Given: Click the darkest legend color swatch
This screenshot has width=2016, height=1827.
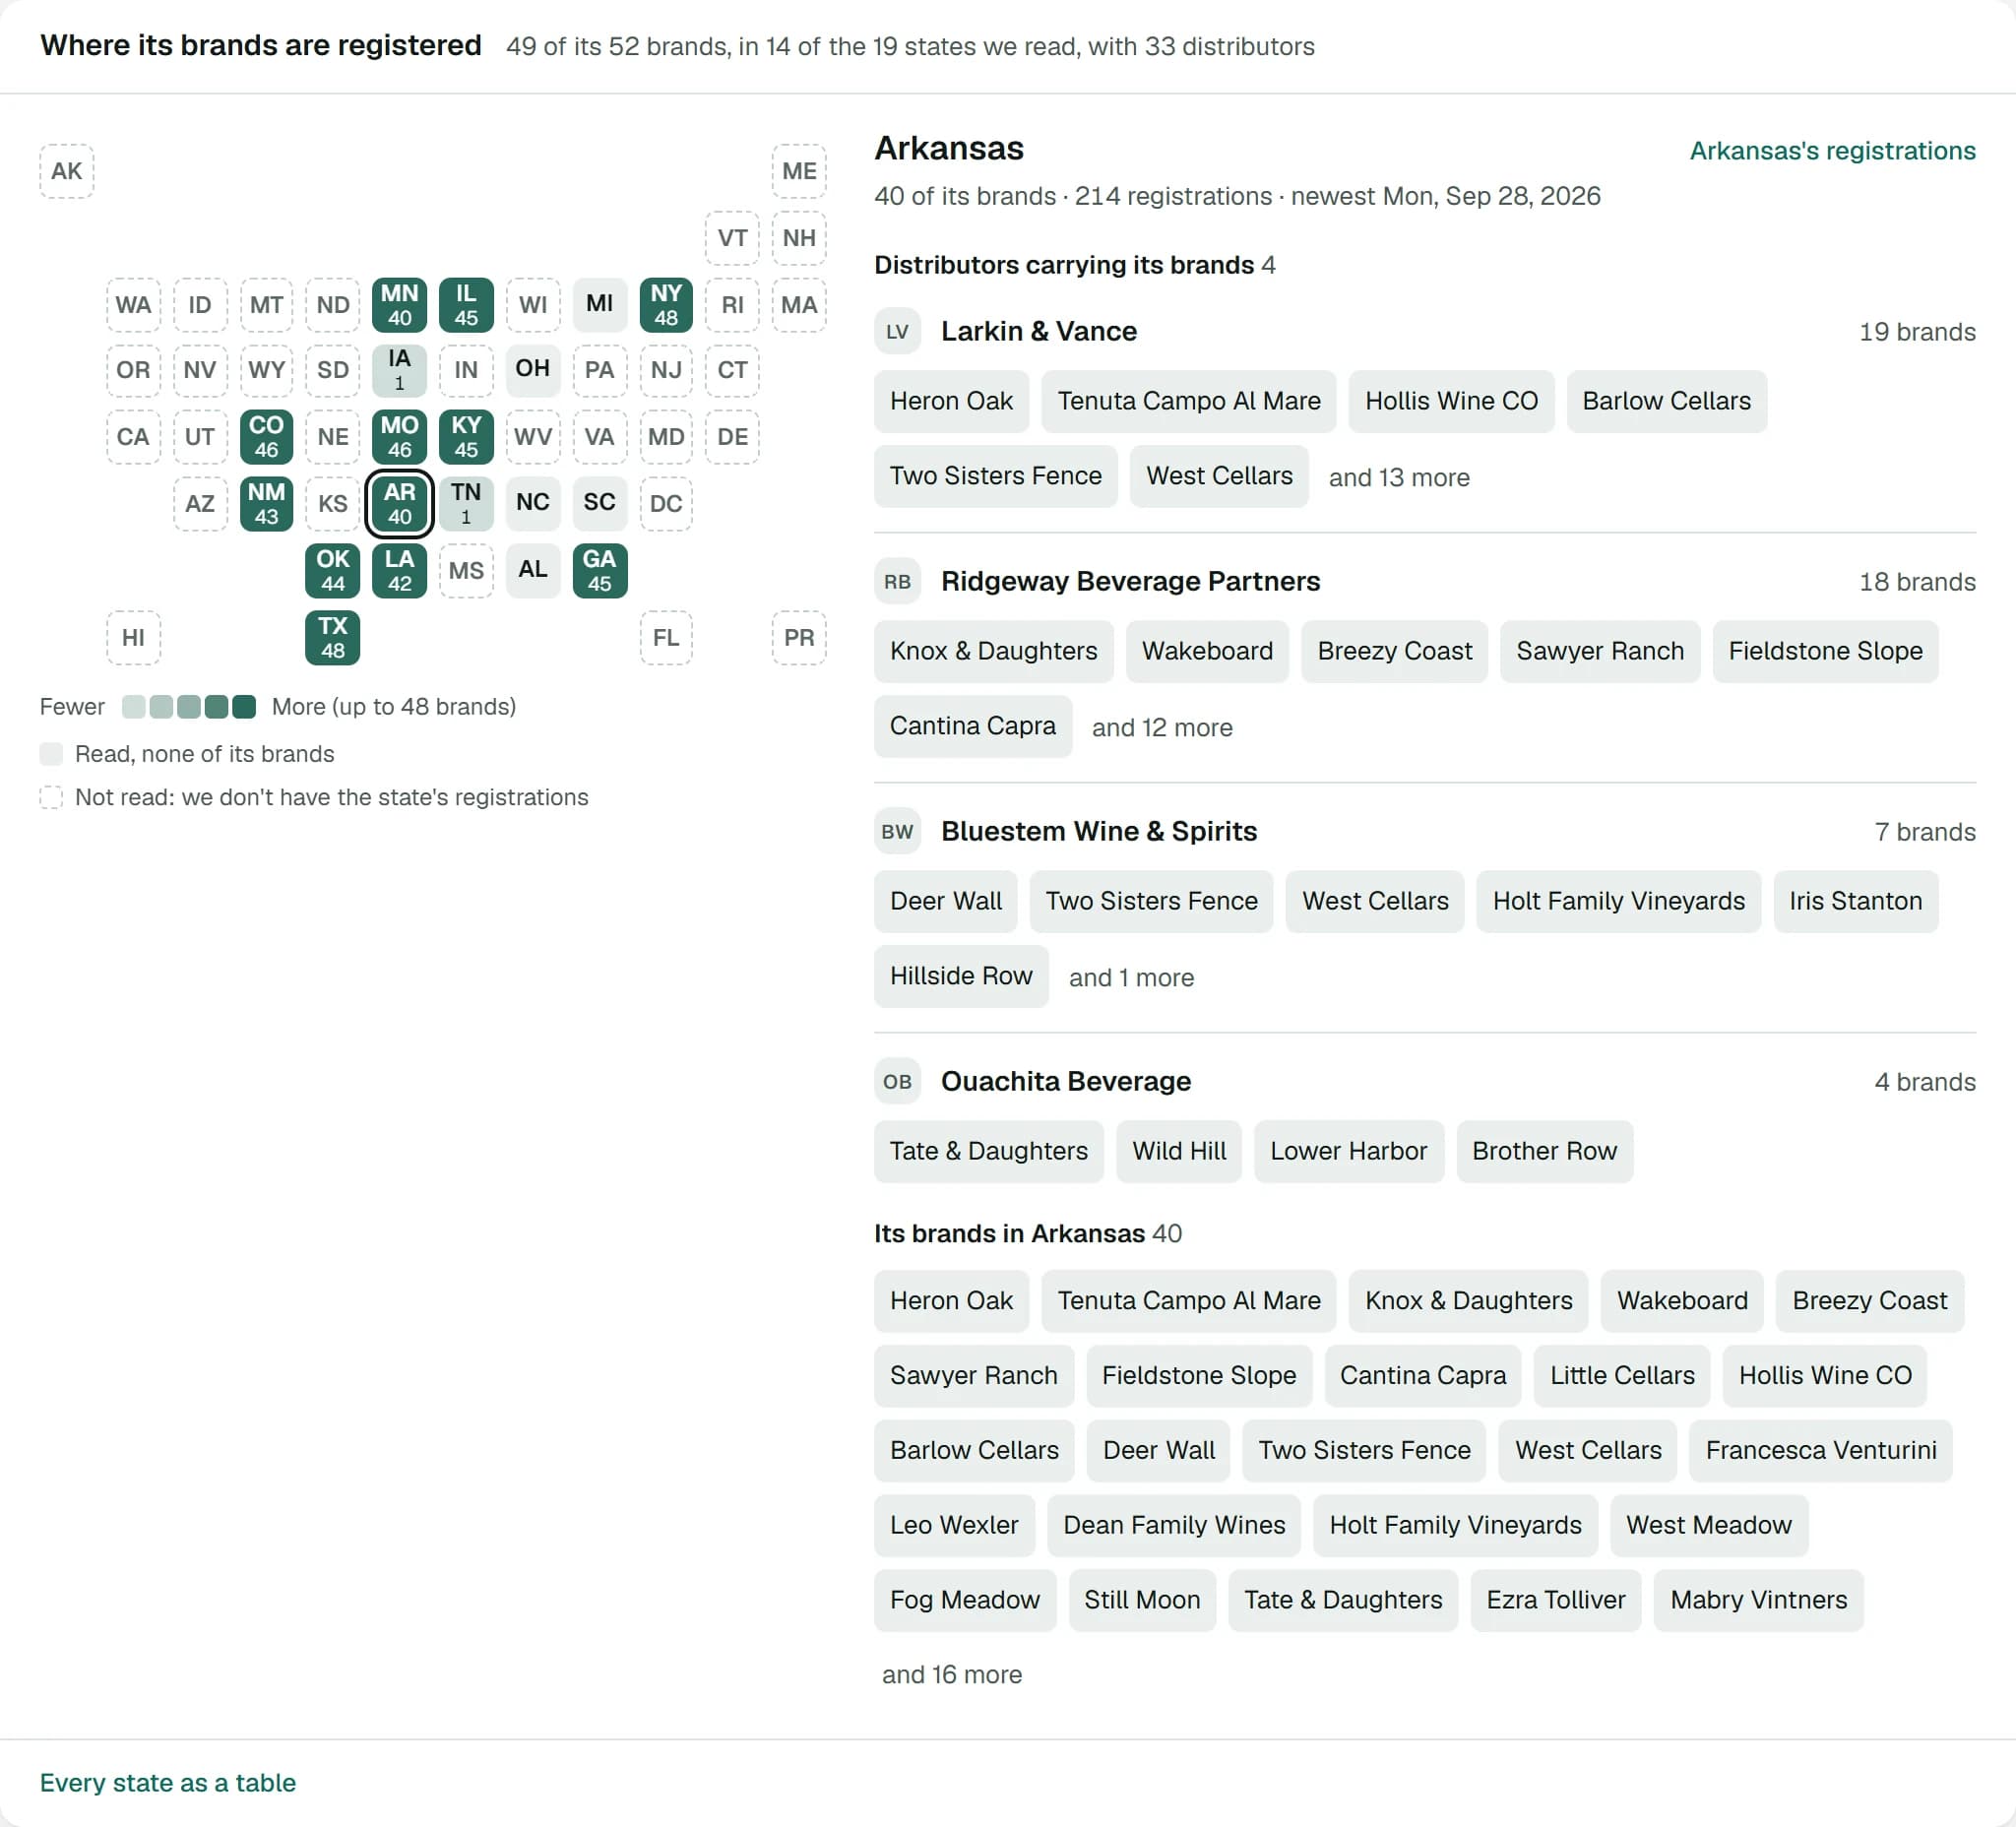Looking at the screenshot, I should [x=244, y=707].
